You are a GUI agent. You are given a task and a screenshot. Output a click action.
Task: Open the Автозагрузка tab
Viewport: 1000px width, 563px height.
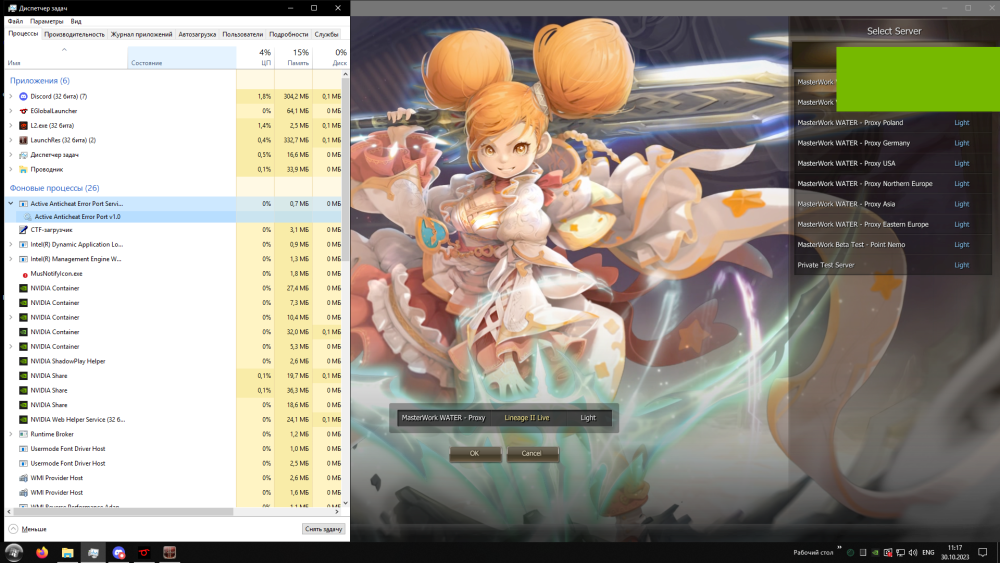pyautogui.click(x=196, y=34)
